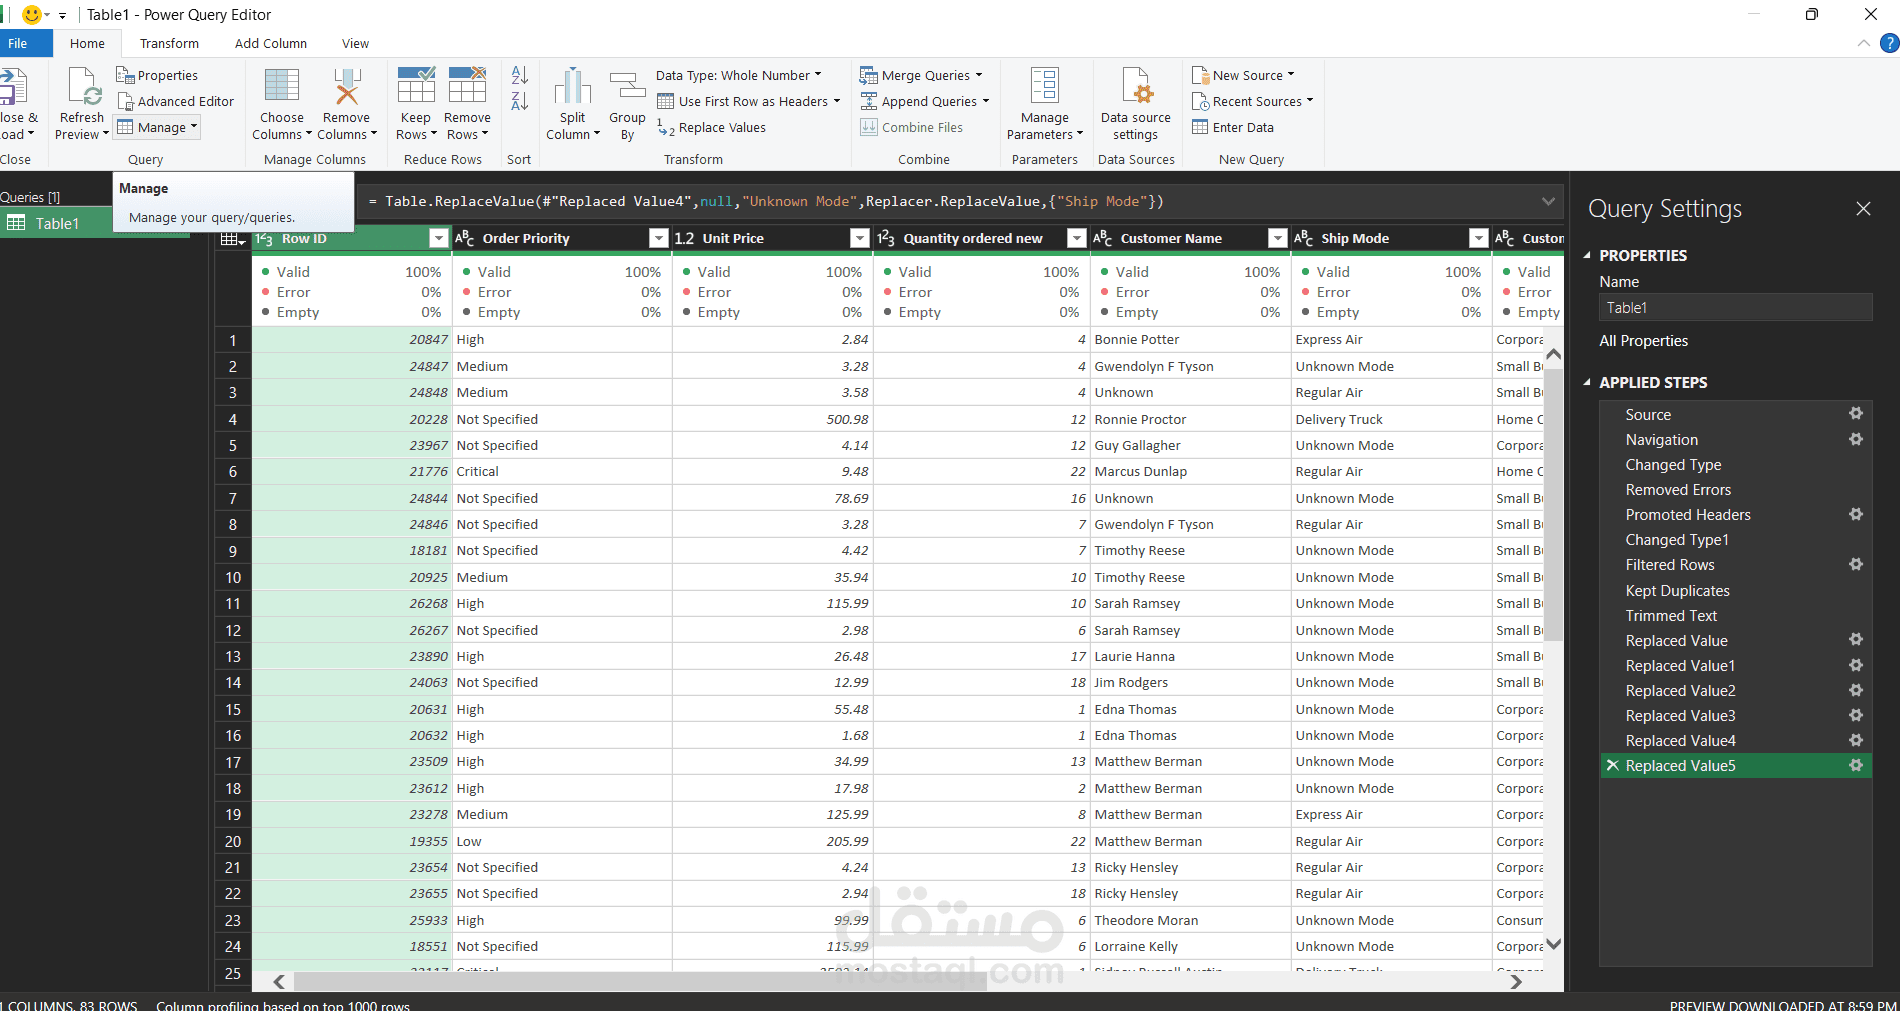Click the Enter Data icon
Screen dimensions: 1900x1011
pos(1200,127)
